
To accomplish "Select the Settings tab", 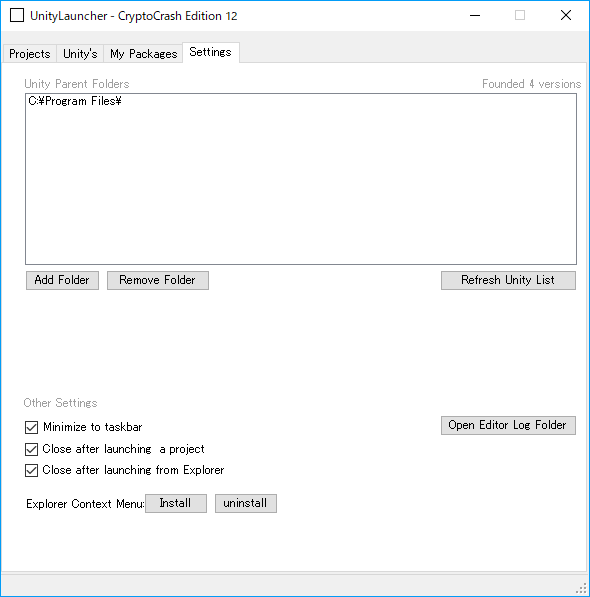I will pos(210,52).
